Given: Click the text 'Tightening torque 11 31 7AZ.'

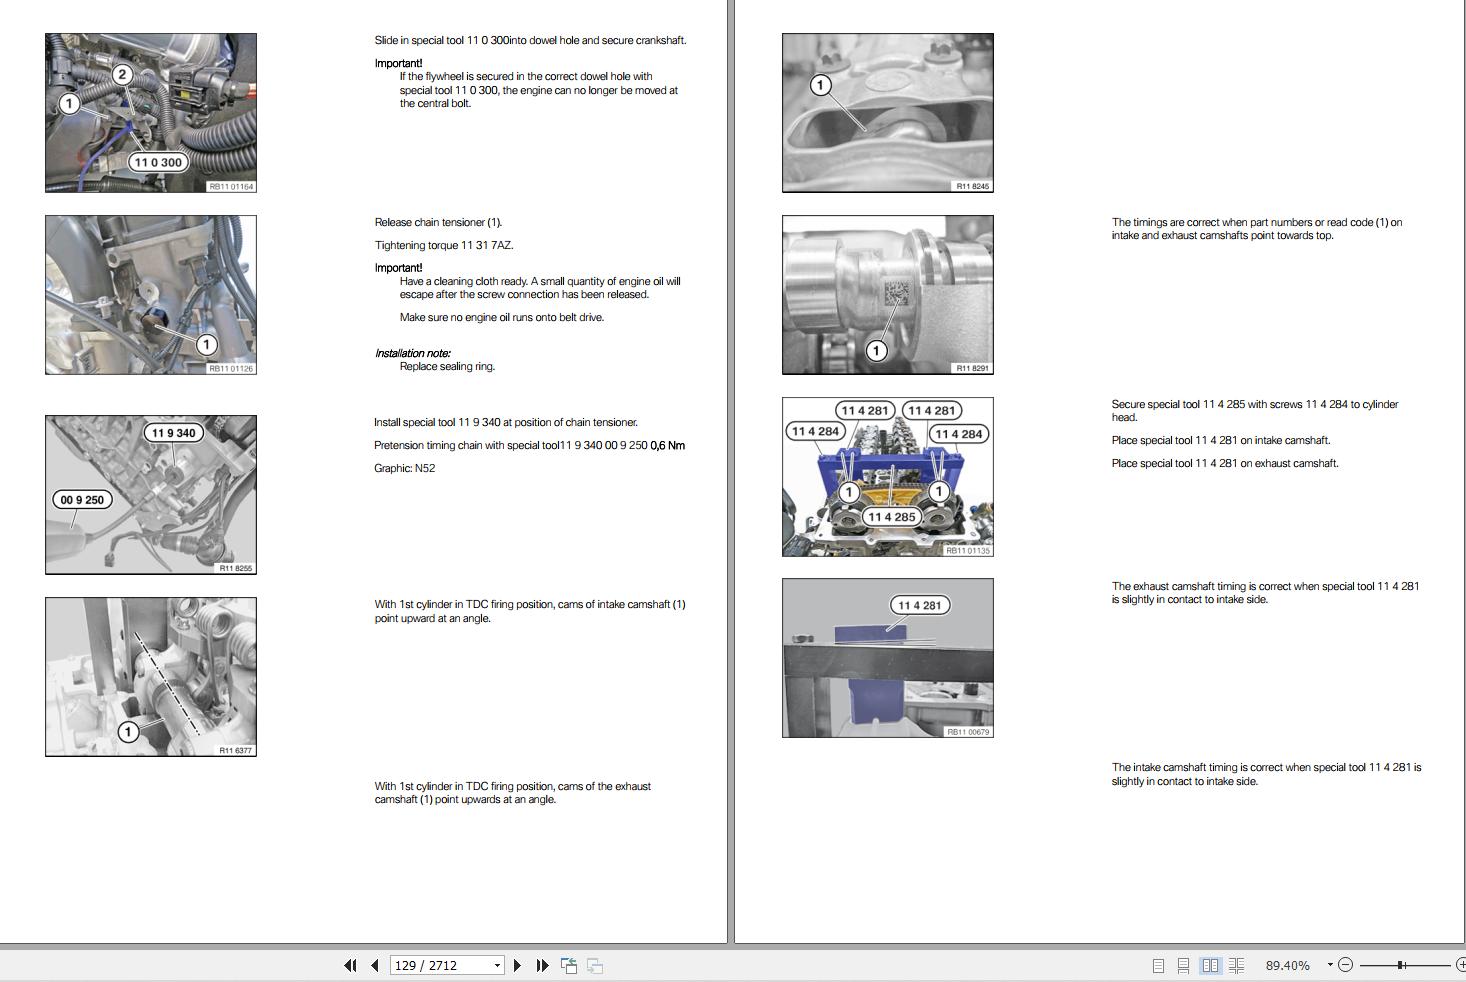Looking at the screenshot, I should tap(444, 245).
